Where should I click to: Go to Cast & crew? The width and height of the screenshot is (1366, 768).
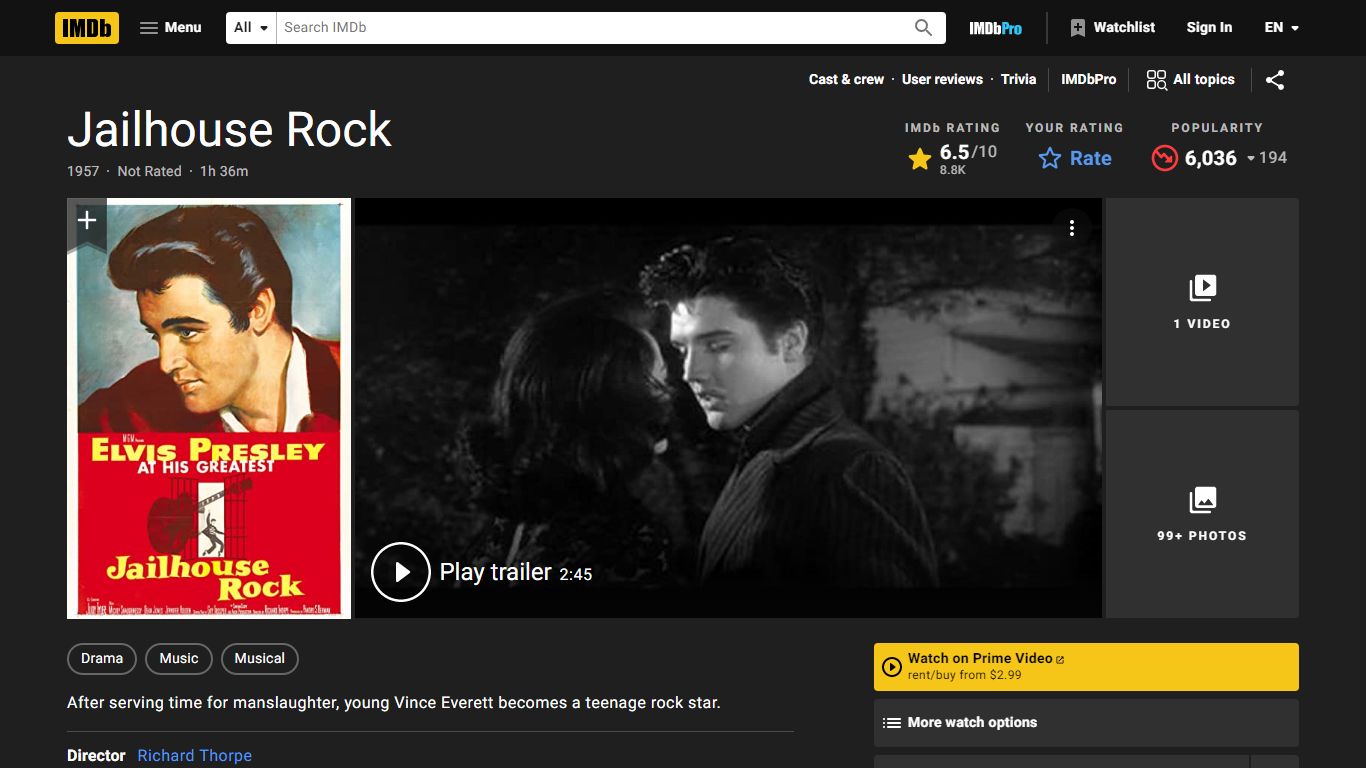tap(846, 80)
